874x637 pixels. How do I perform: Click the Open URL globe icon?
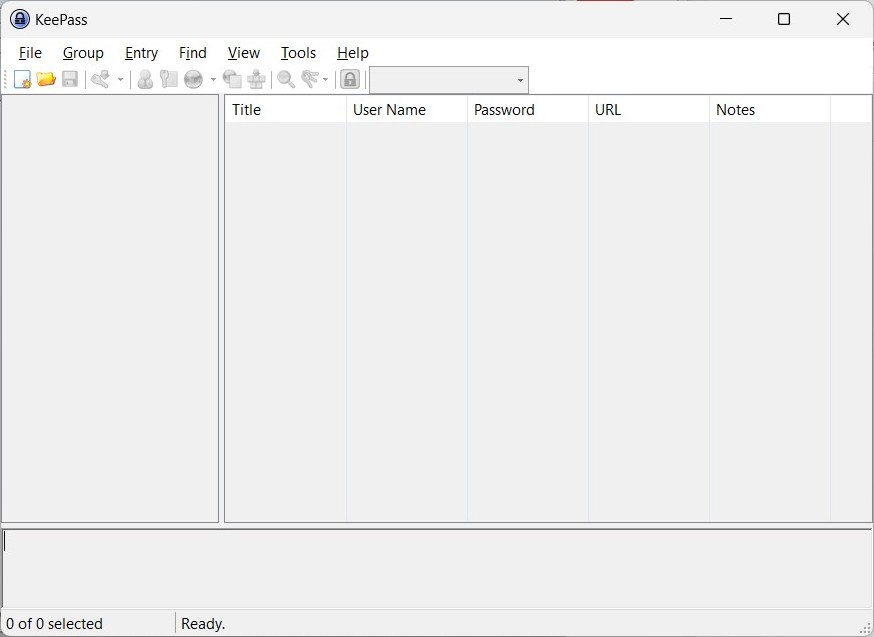click(194, 80)
